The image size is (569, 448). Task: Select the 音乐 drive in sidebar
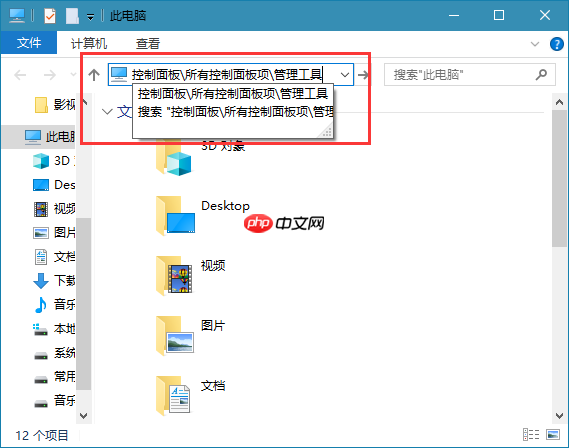point(54,401)
